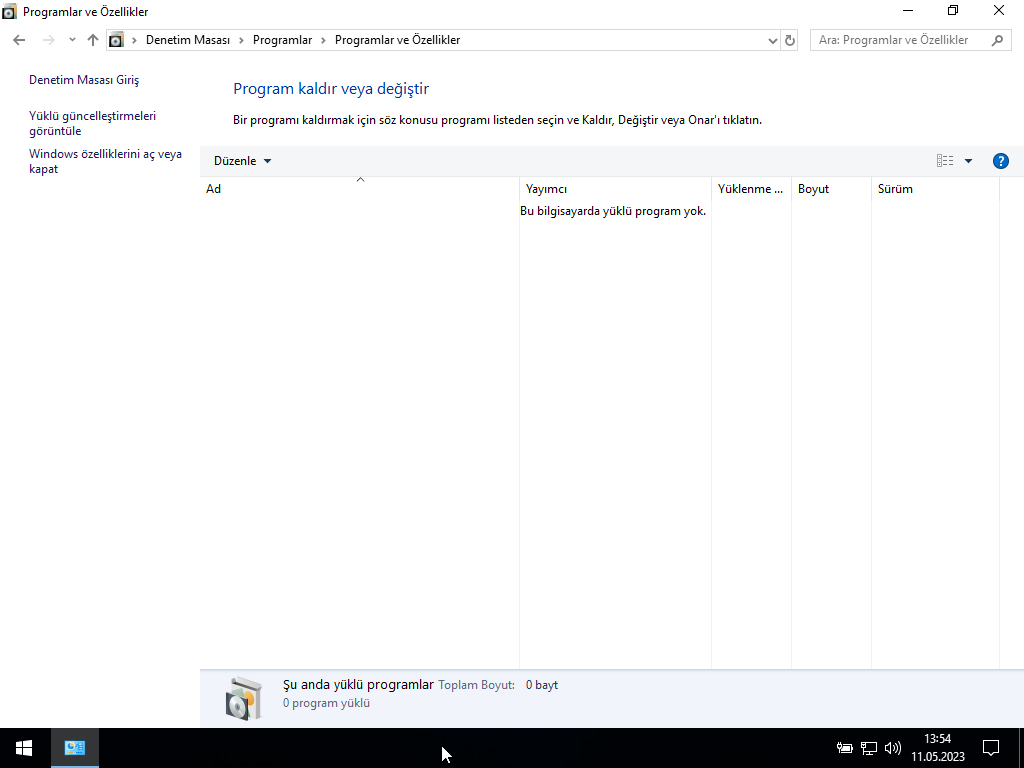Select Programlar in breadcrumb path
The width and height of the screenshot is (1024, 768).
click(282, 40)
